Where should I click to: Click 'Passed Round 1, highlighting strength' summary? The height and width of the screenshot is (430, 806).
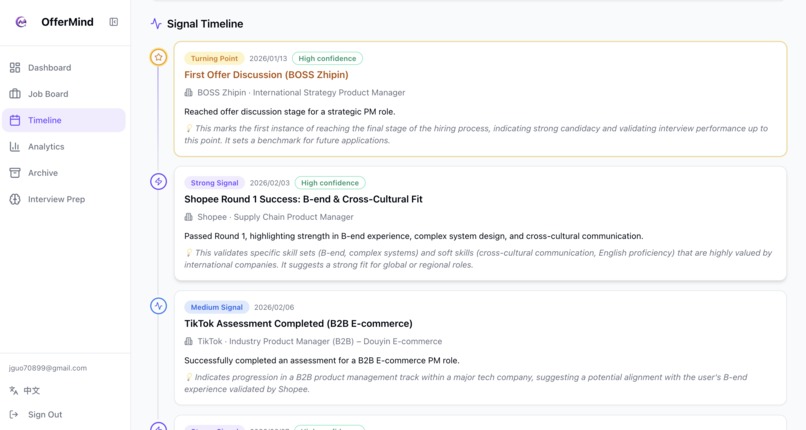(414, 236)
